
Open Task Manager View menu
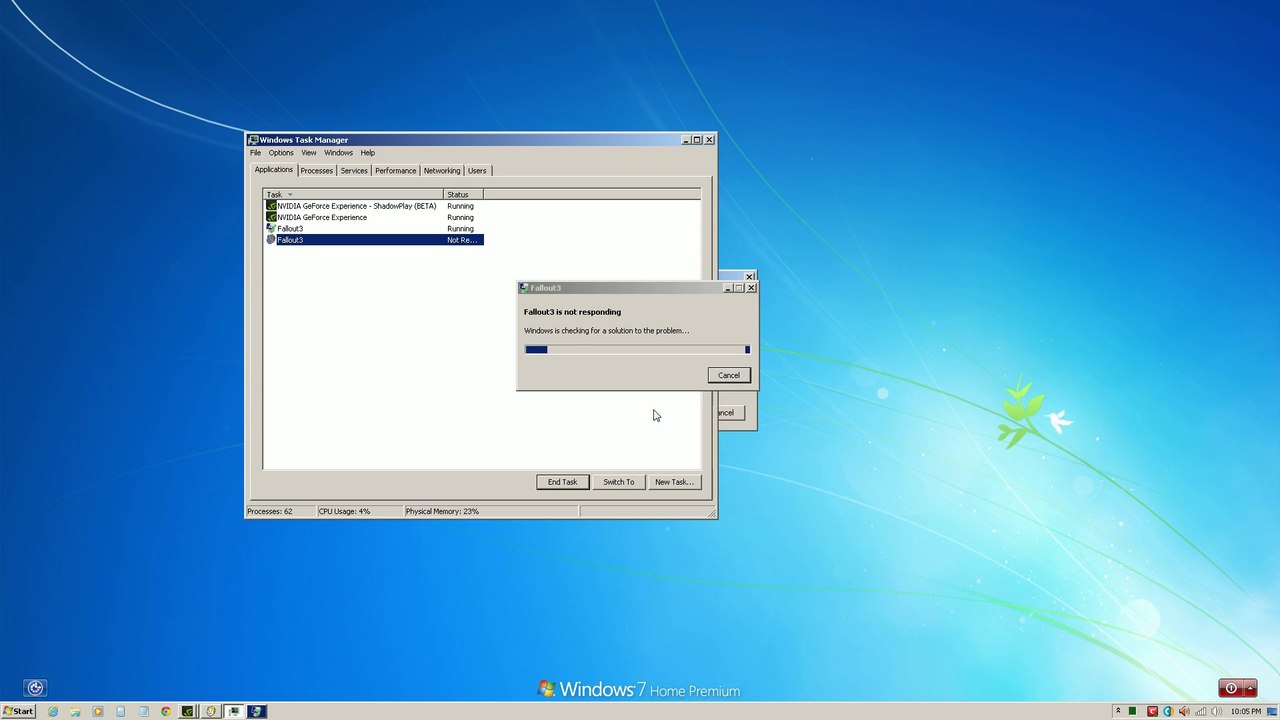[x=309, y=153]
